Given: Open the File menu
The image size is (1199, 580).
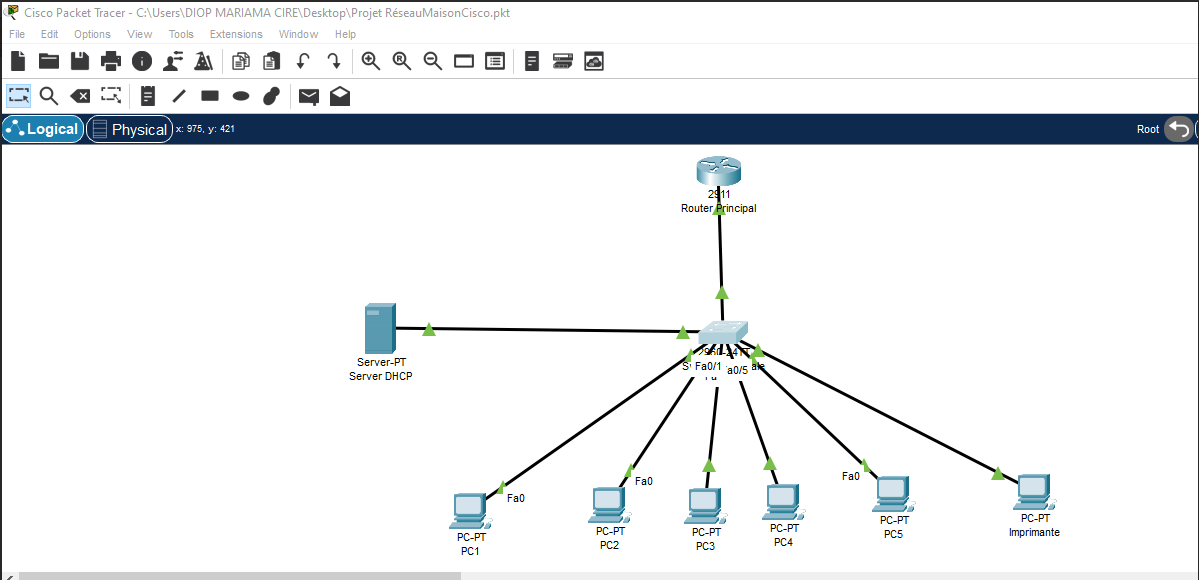Looking at the screenshot, I should point(17,34).
